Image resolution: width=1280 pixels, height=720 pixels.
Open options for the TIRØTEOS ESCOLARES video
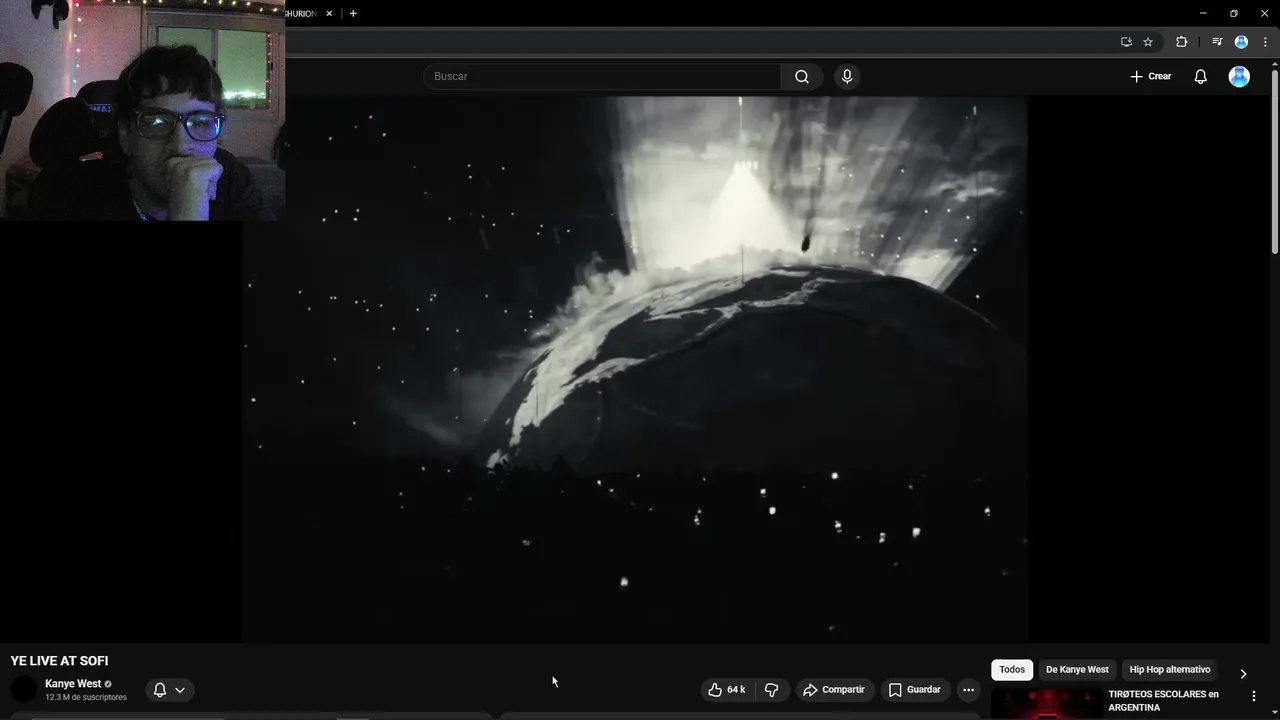1254,696
